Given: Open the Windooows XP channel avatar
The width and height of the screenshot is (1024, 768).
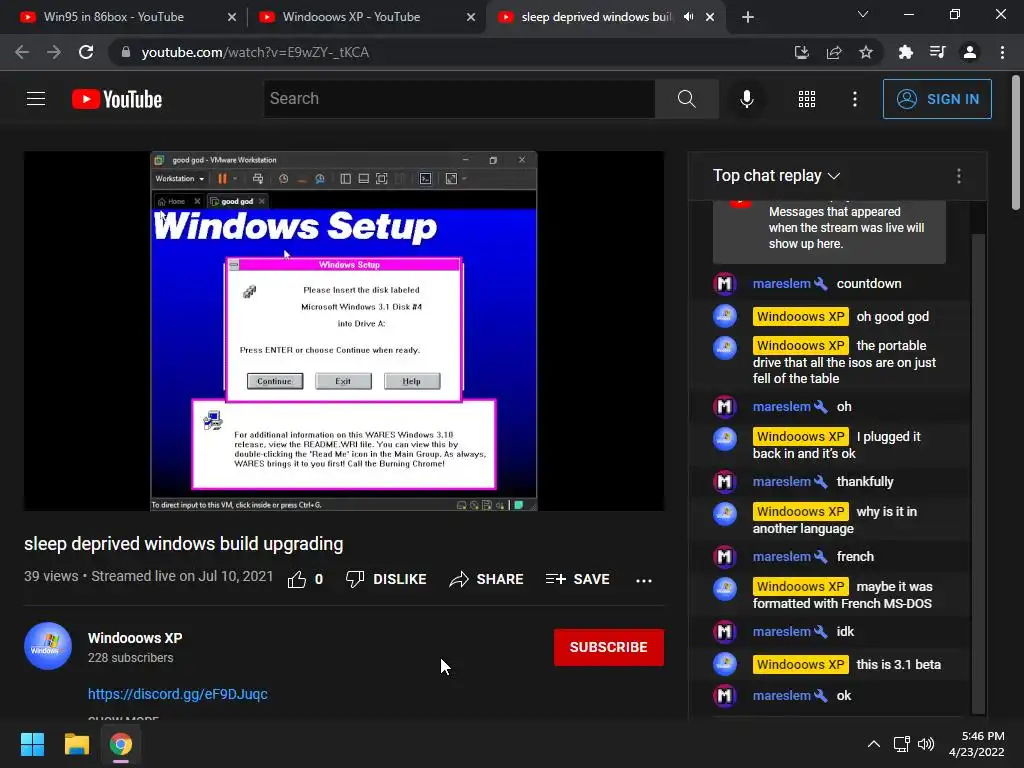Looking at the screenshot, I should 48,646.
